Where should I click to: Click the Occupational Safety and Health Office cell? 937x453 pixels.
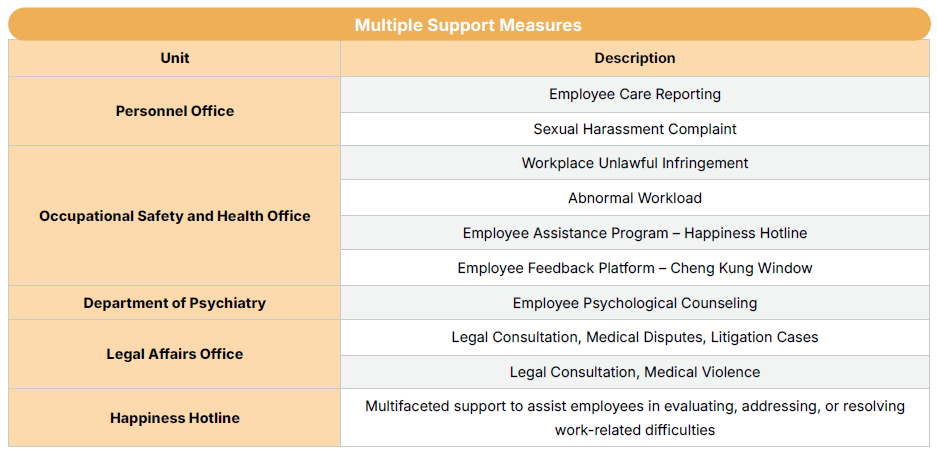click(175, 216)
